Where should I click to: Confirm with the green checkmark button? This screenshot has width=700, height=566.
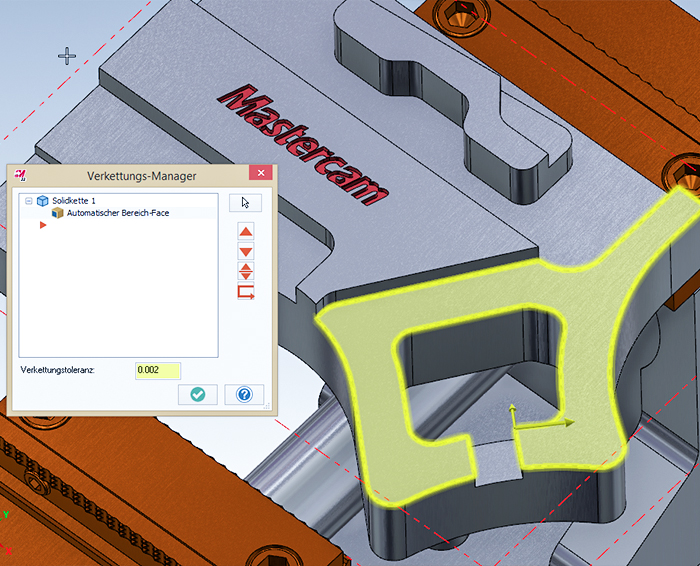(x=197, y=394)
